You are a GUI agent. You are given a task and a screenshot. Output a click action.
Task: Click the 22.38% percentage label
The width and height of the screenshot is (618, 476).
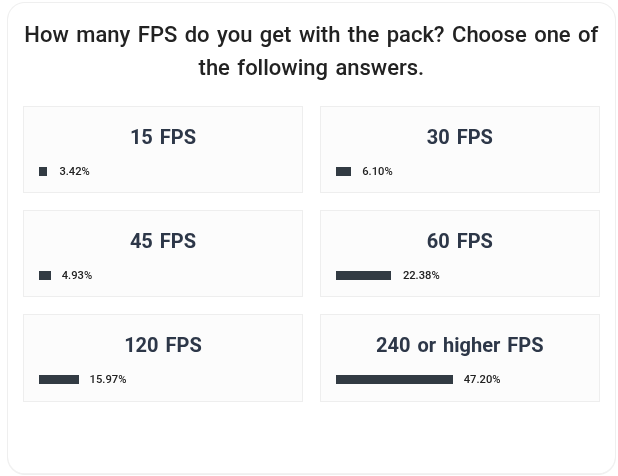[421, 276]
